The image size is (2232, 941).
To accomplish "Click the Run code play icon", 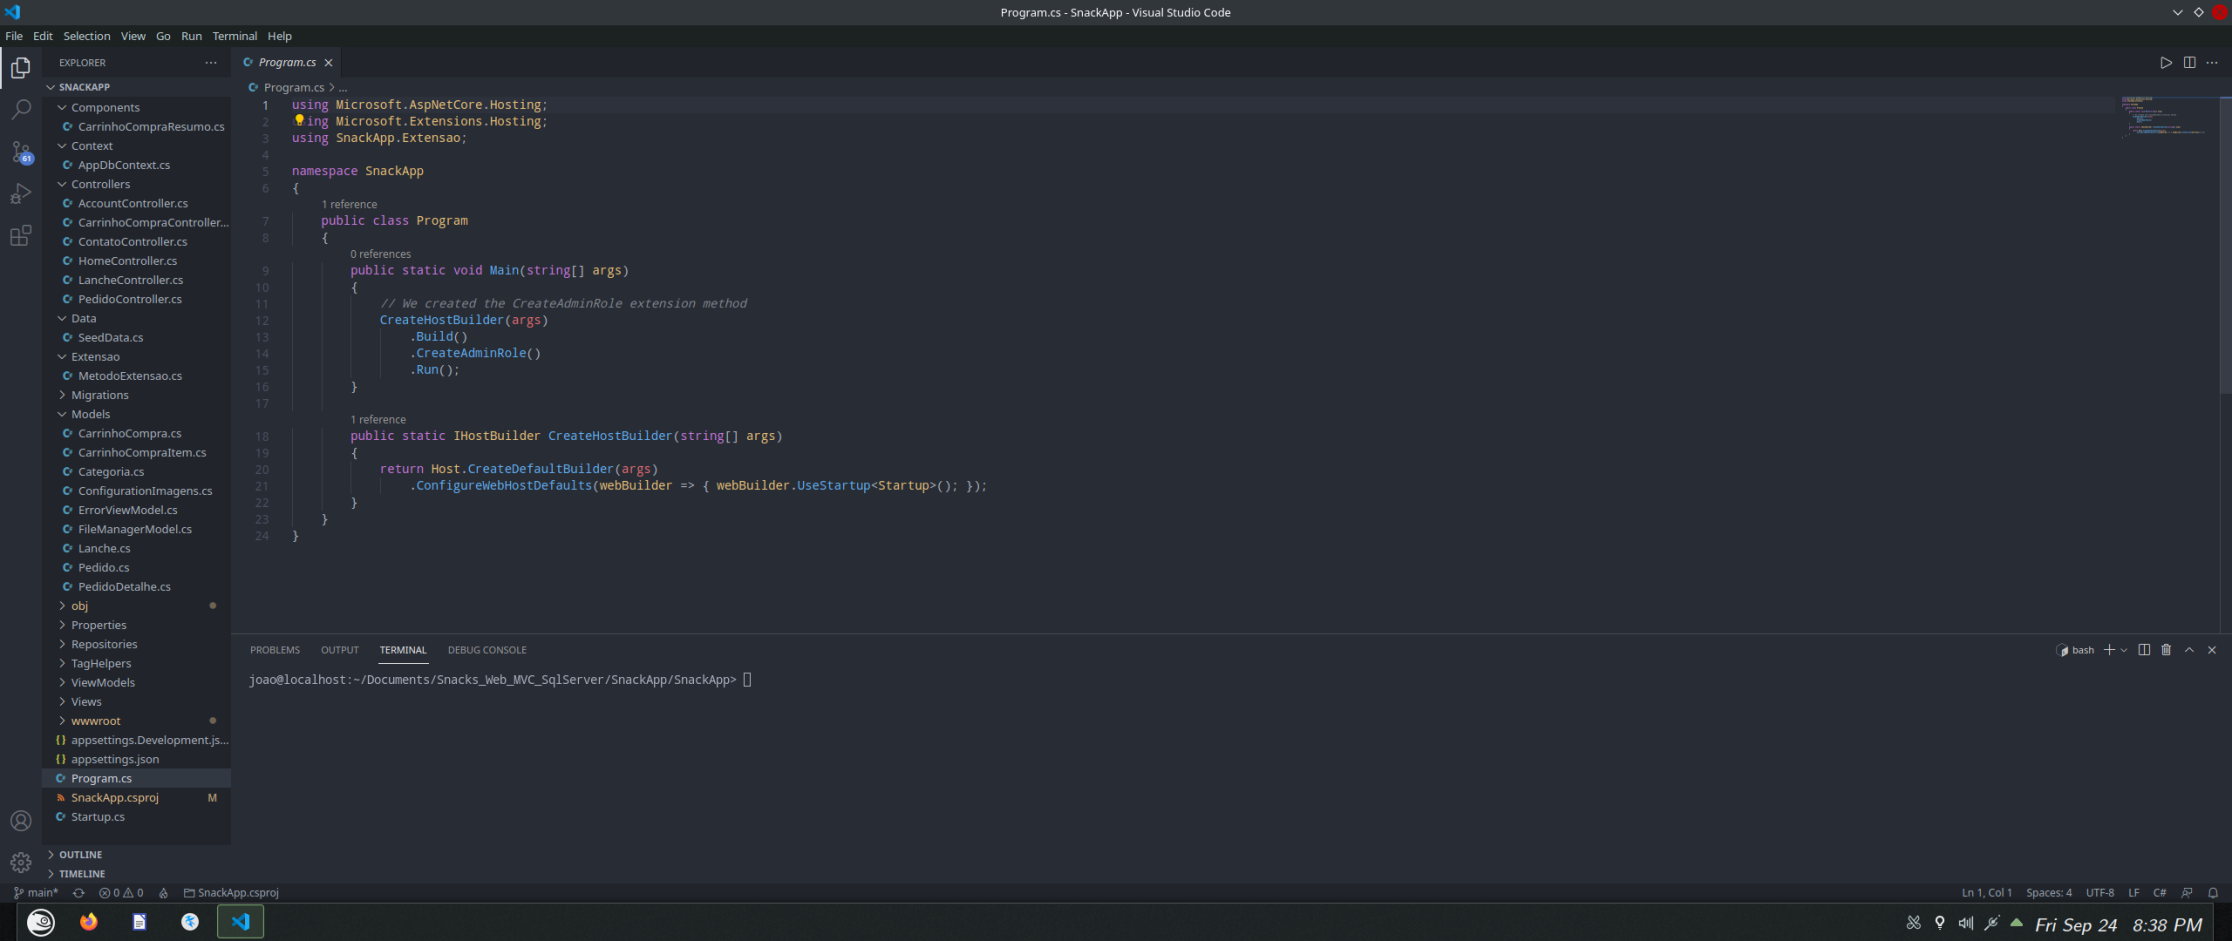I will click(2166, 62).
